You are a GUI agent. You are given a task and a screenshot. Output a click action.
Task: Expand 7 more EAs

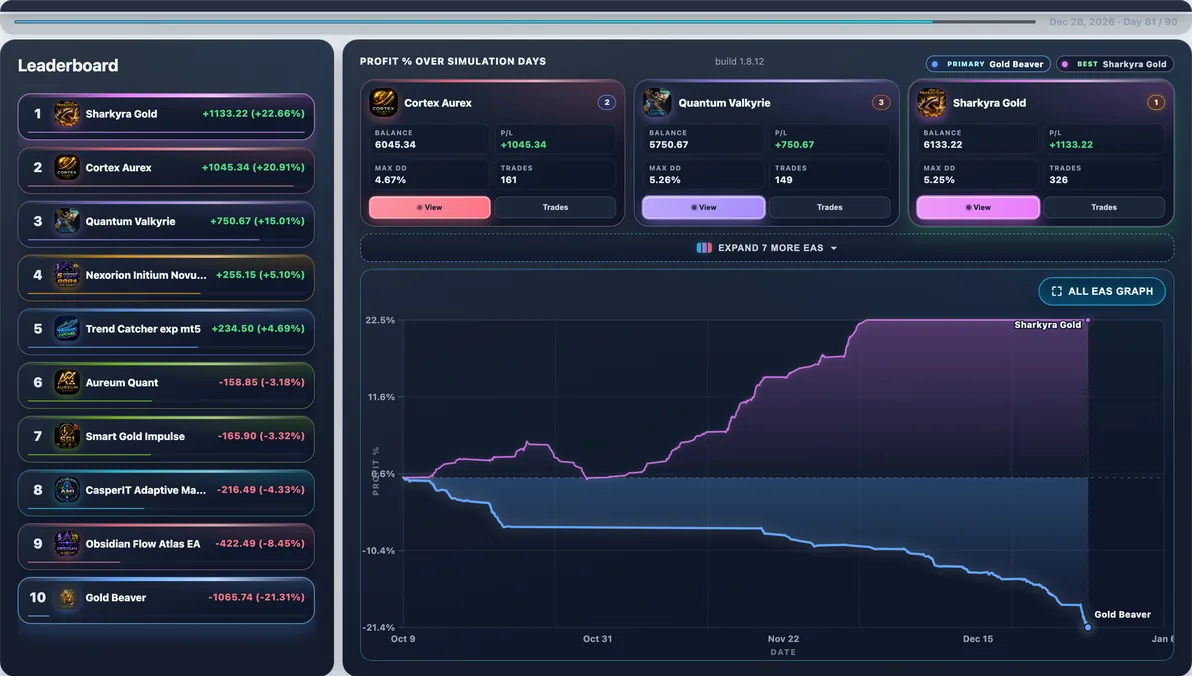point(767,248)
